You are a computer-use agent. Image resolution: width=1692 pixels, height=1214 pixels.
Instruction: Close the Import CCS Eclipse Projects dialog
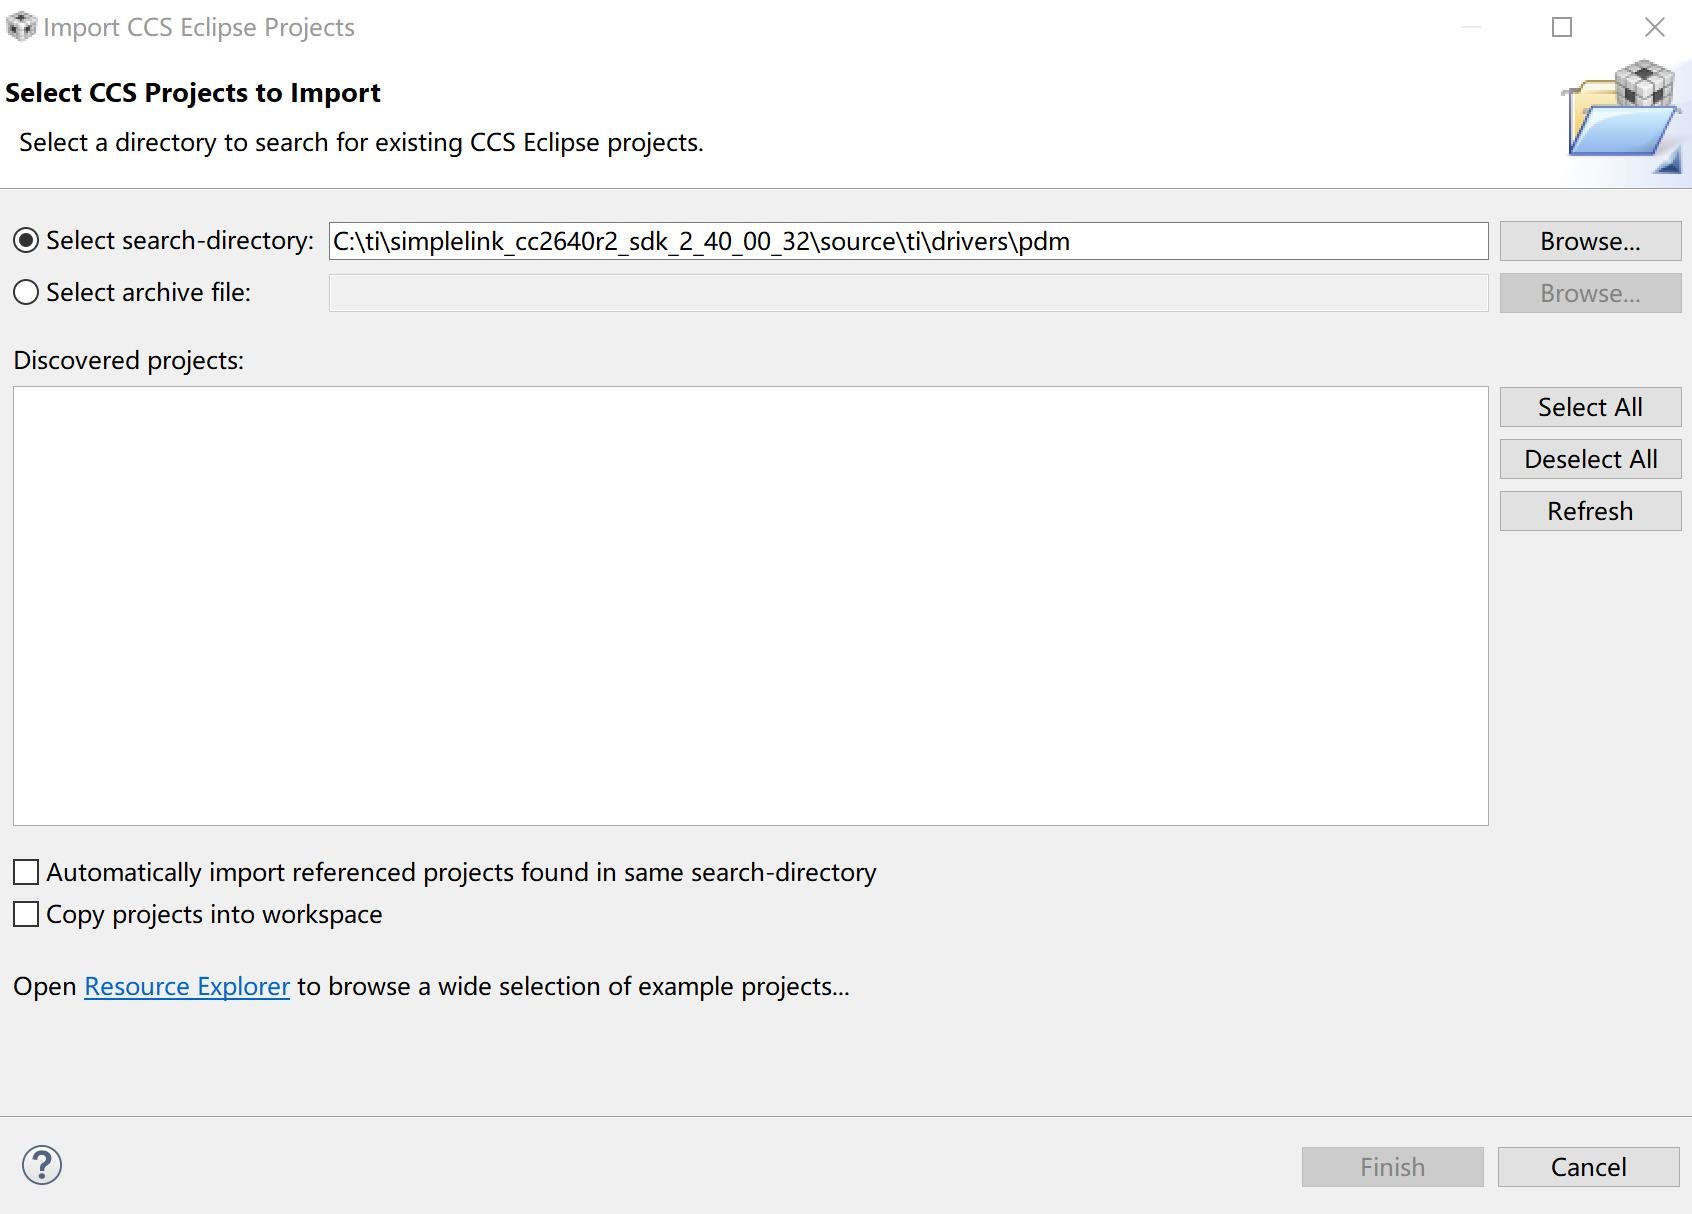(1655, 27)
